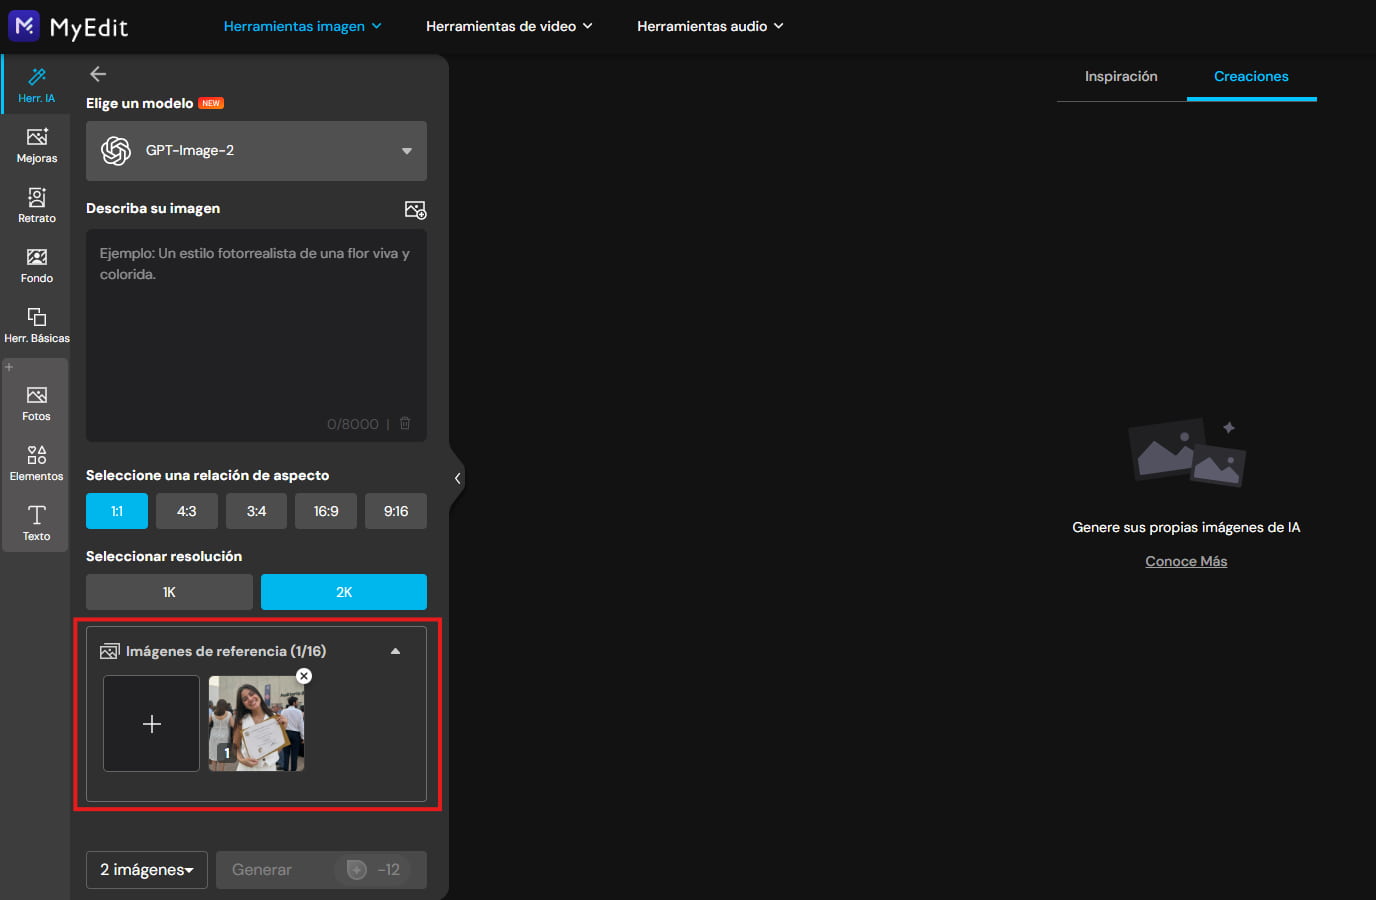This screenshot has width=1376, height=900.
Task: Open the Conoce Más link
Action: tap(1186, 561)
